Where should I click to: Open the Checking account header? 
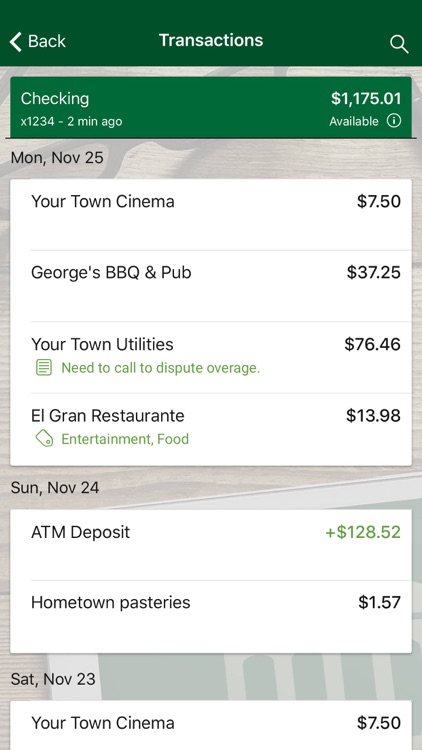(x=211, y=107)
